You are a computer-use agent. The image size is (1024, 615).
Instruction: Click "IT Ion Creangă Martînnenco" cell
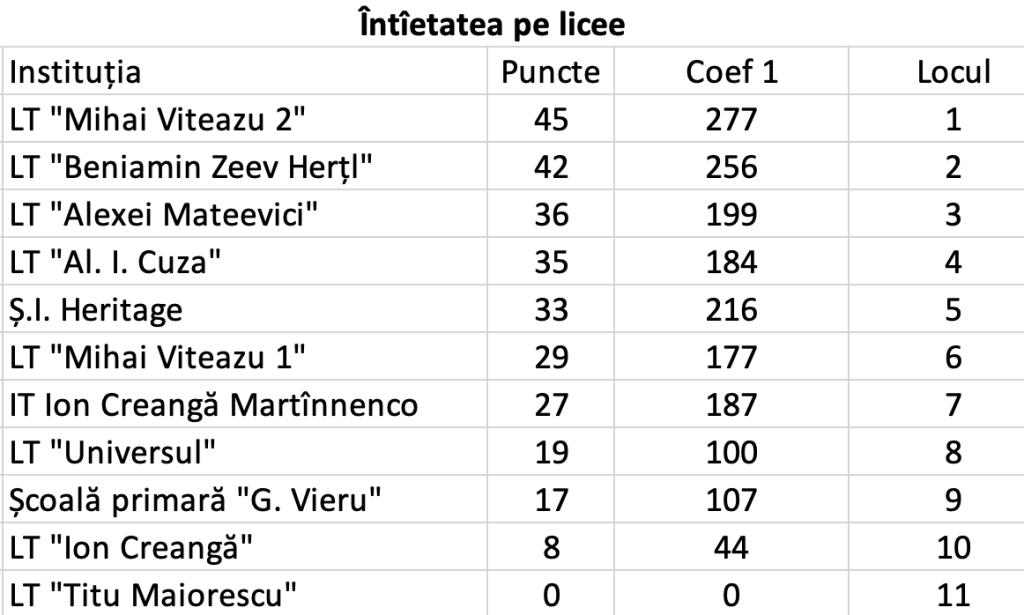tap(214, 406)
